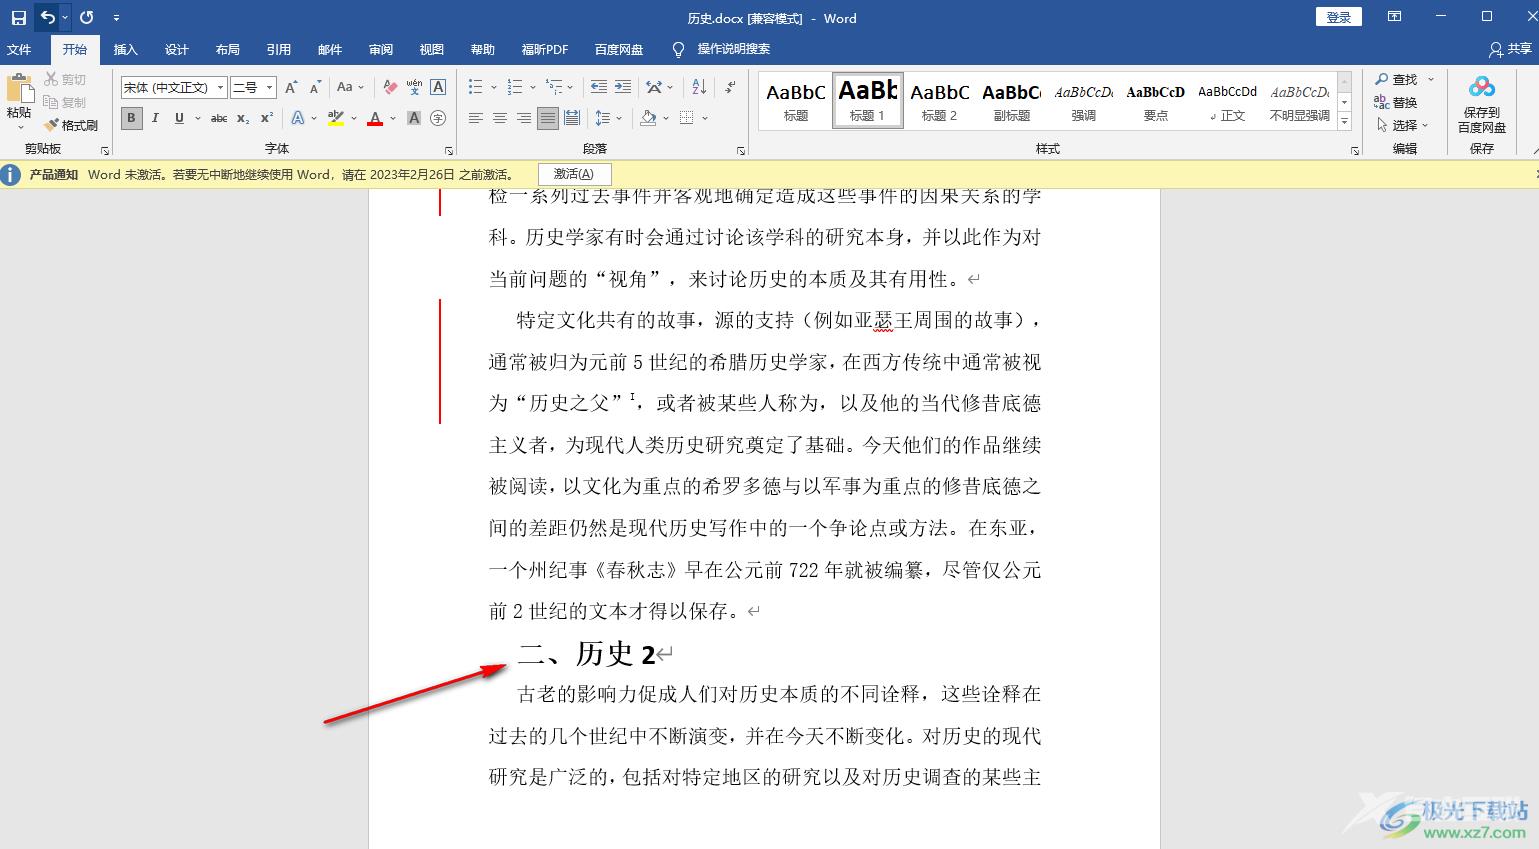Apply the 副标题 style
The height and width of the screenshot is (849, 1539).
pos(1012,101)
